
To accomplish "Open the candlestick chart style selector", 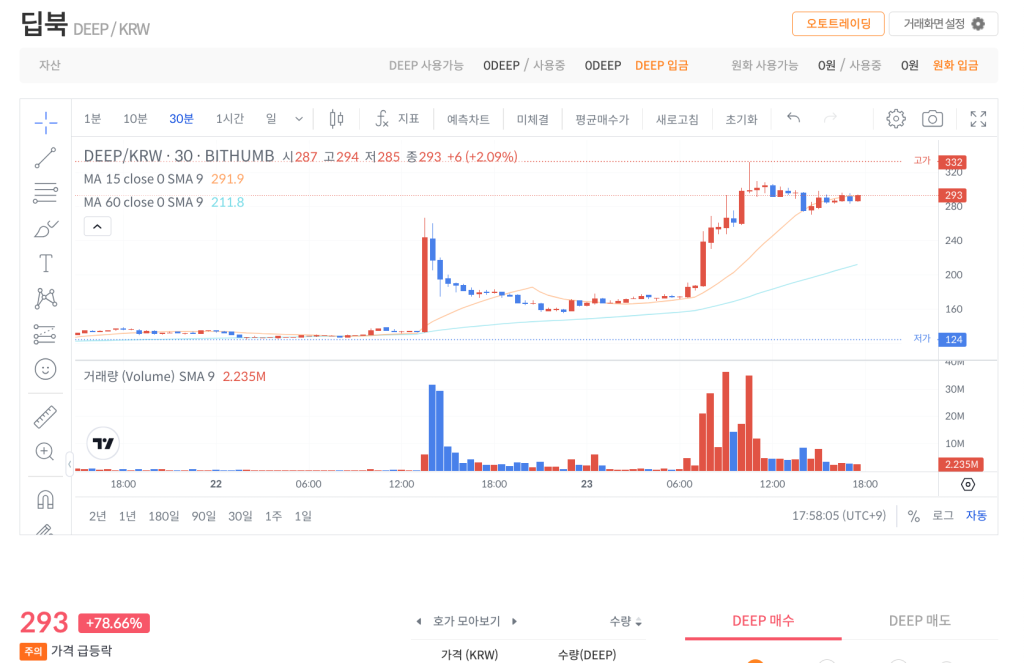I will (x=336, y=119).
